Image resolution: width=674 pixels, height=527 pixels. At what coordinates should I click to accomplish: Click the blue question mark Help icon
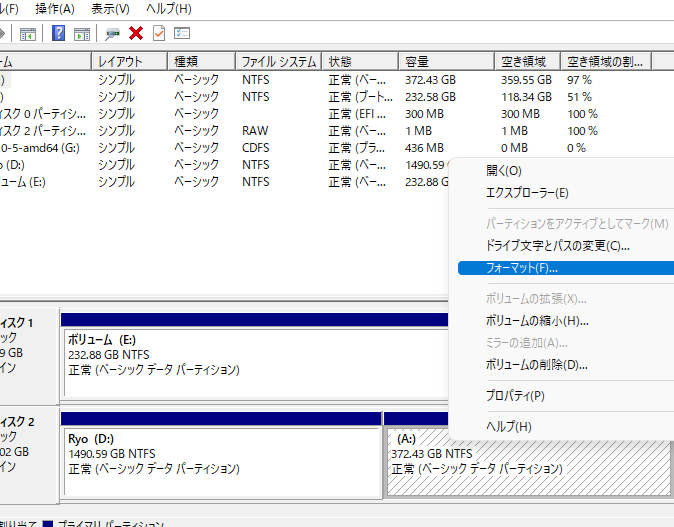coord(59,34)
